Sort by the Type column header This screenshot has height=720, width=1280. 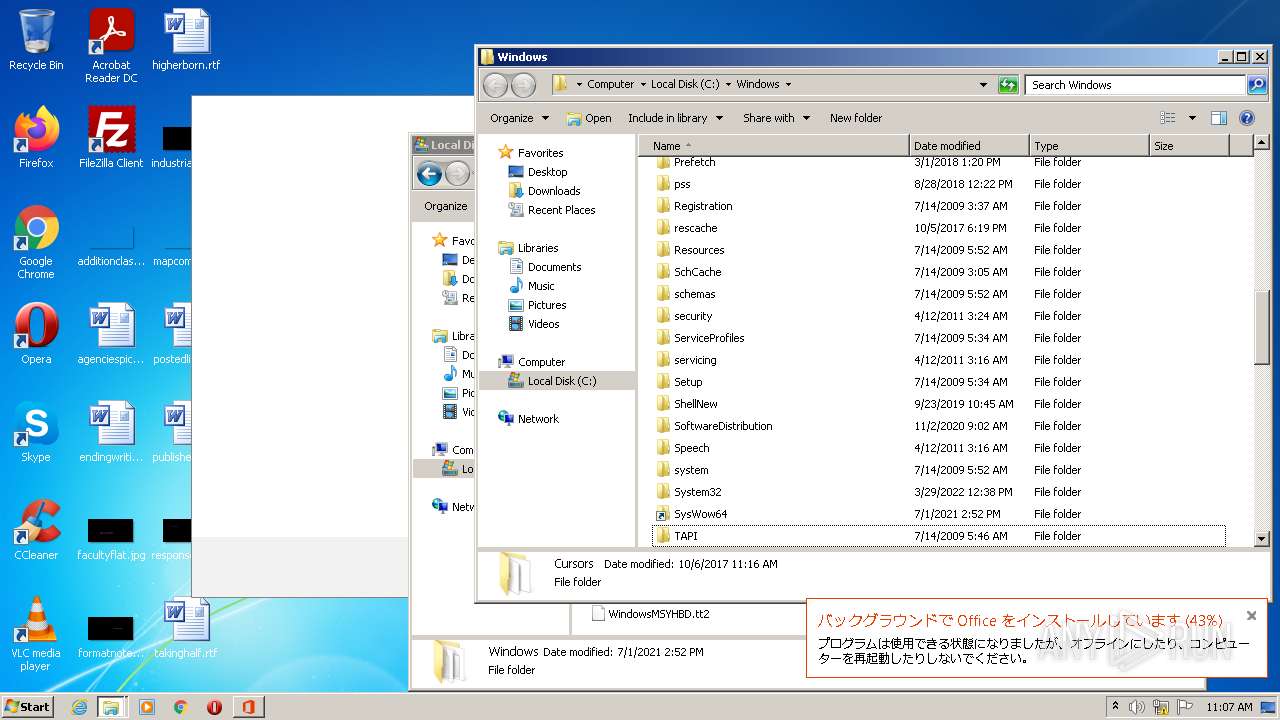(1089, 146)
